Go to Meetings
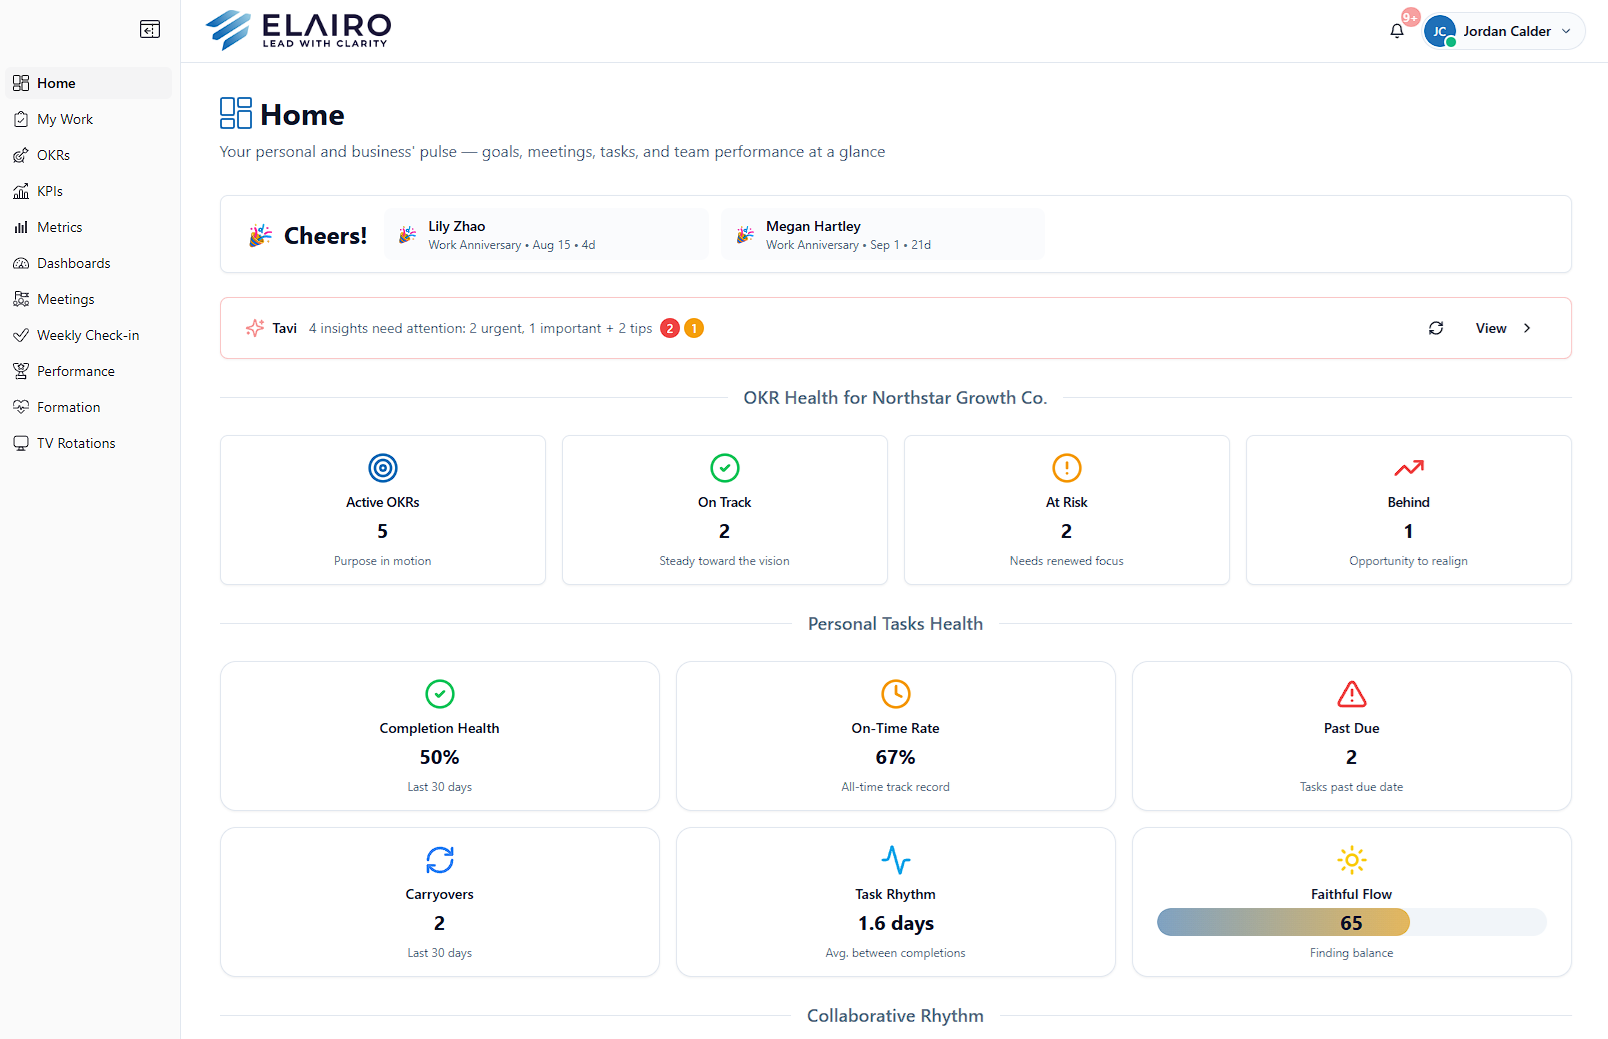This screenshot has height=1039, width=1608. 89,299
